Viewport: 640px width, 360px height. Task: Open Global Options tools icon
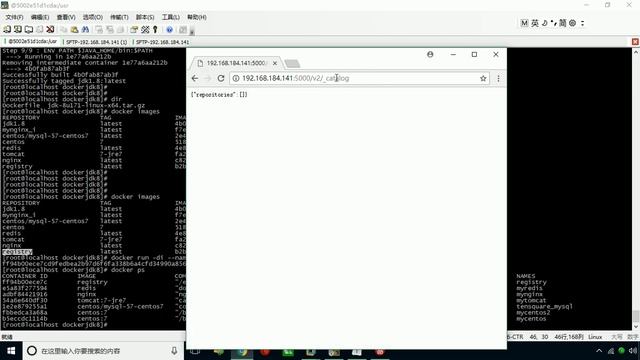point(145,29)
